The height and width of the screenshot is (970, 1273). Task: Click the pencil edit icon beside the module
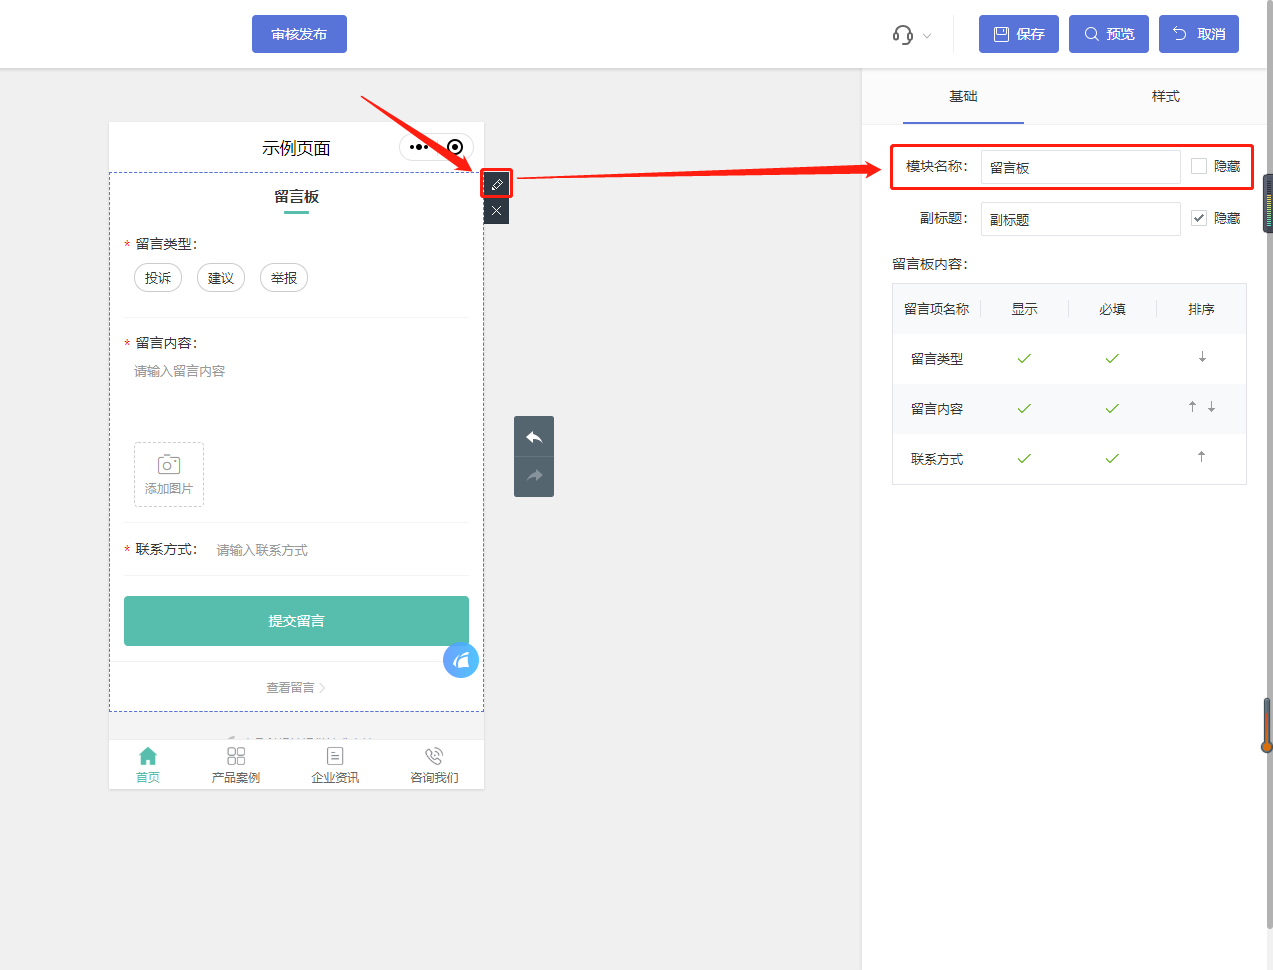click(x=496, y=183)
